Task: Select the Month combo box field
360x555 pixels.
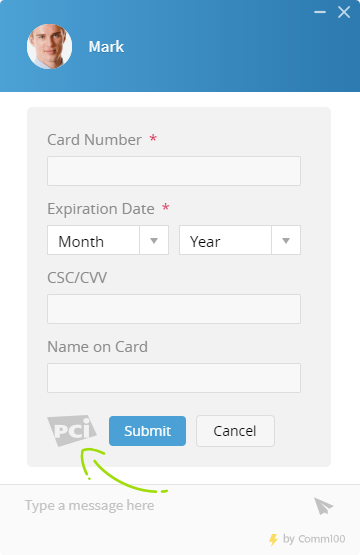Action: tap(108, 240)
